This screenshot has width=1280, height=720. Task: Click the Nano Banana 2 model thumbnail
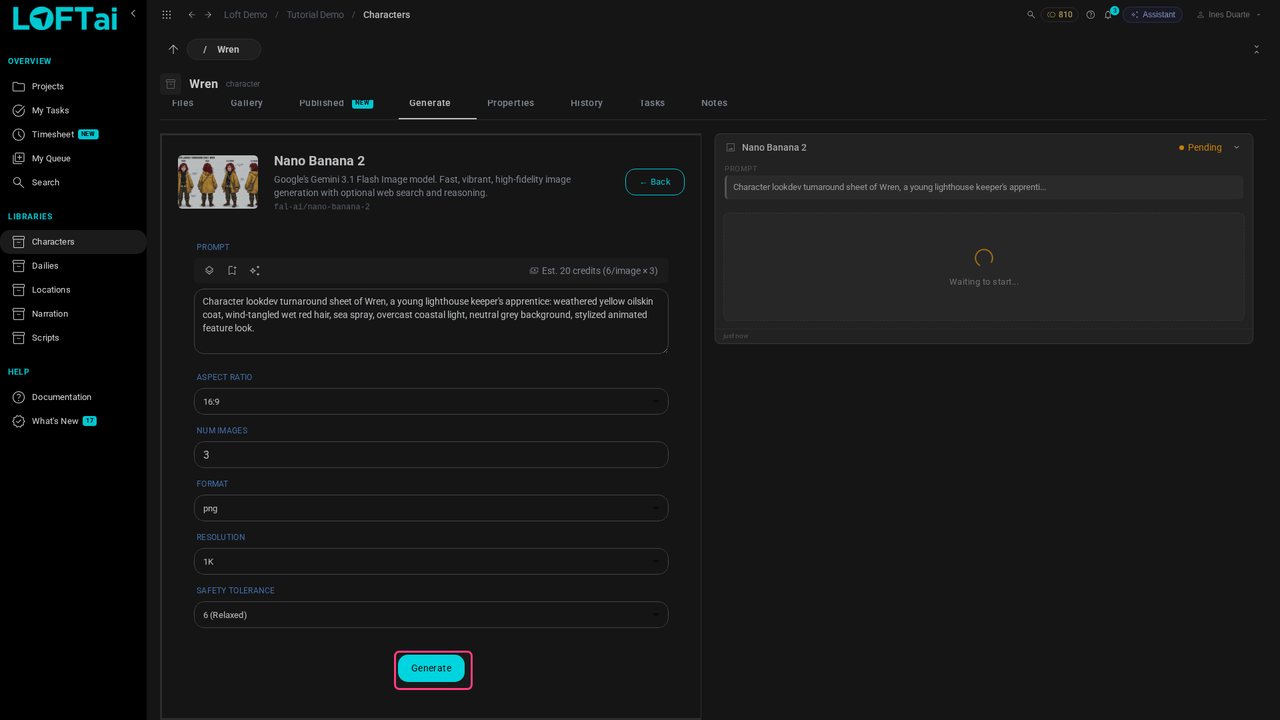point(218,182)
